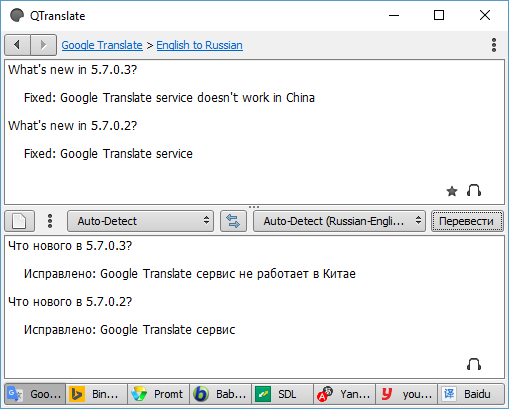The image size is (509, 409).
Task: Clear text with the blank page button
Action: point(19,221)
